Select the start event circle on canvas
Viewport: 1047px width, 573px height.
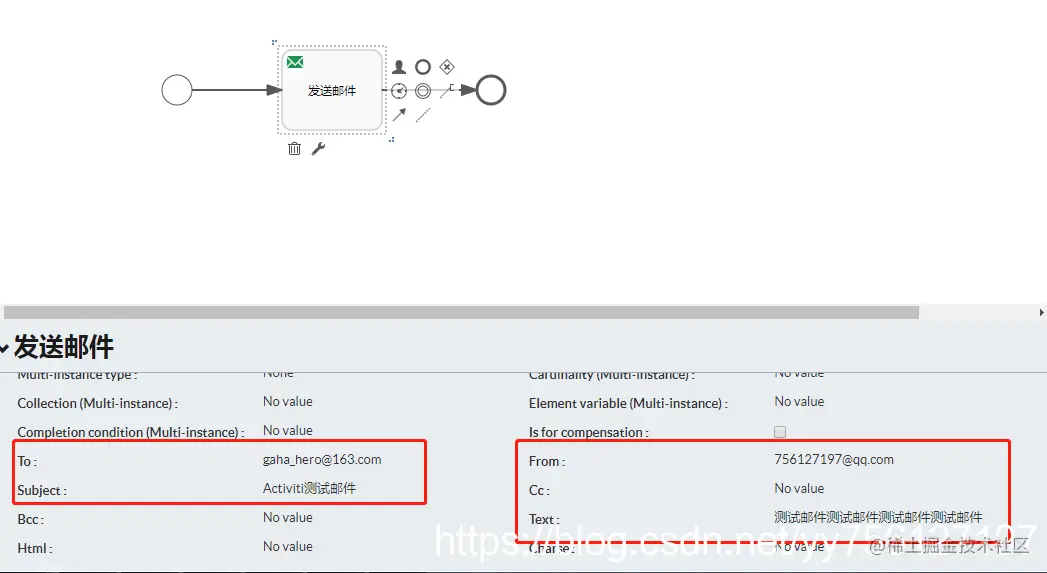pos(177,90)
